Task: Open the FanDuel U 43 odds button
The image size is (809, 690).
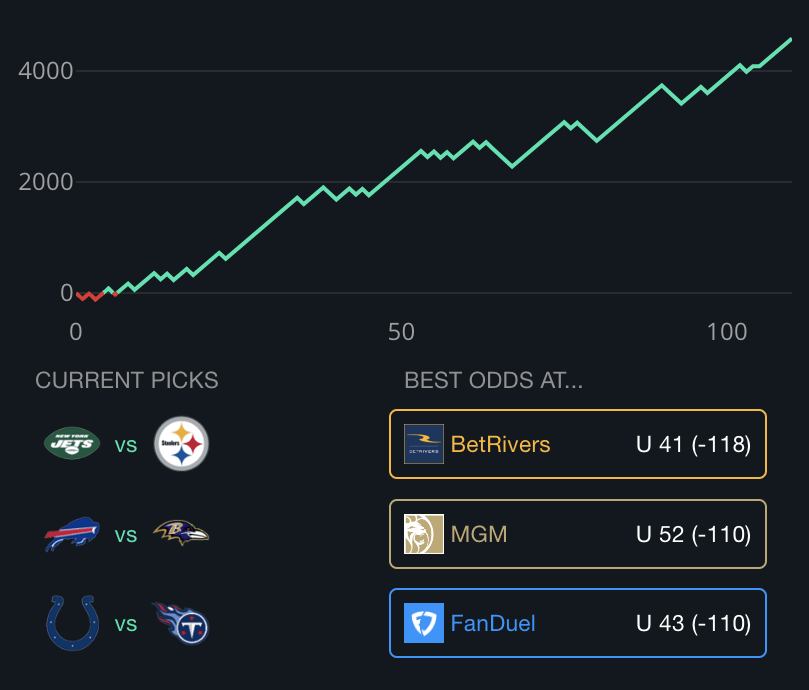Action: pos(578,623)
